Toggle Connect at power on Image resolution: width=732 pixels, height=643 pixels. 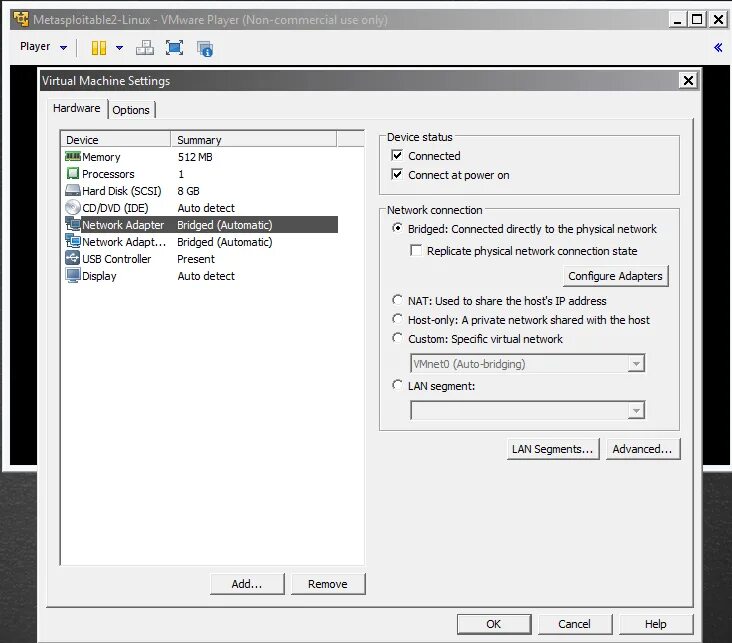(x=397, y=174)
